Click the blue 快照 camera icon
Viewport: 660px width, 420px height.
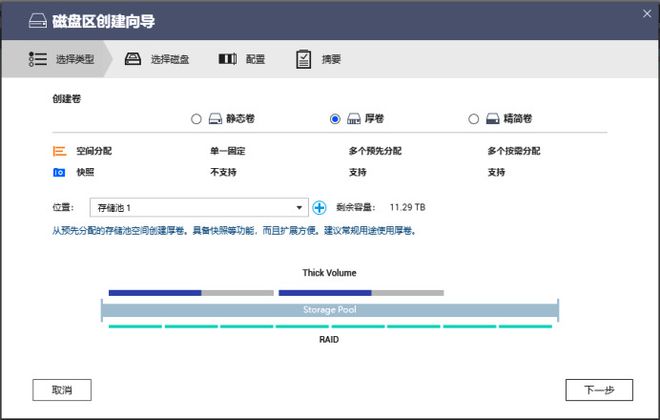(59, 172)
